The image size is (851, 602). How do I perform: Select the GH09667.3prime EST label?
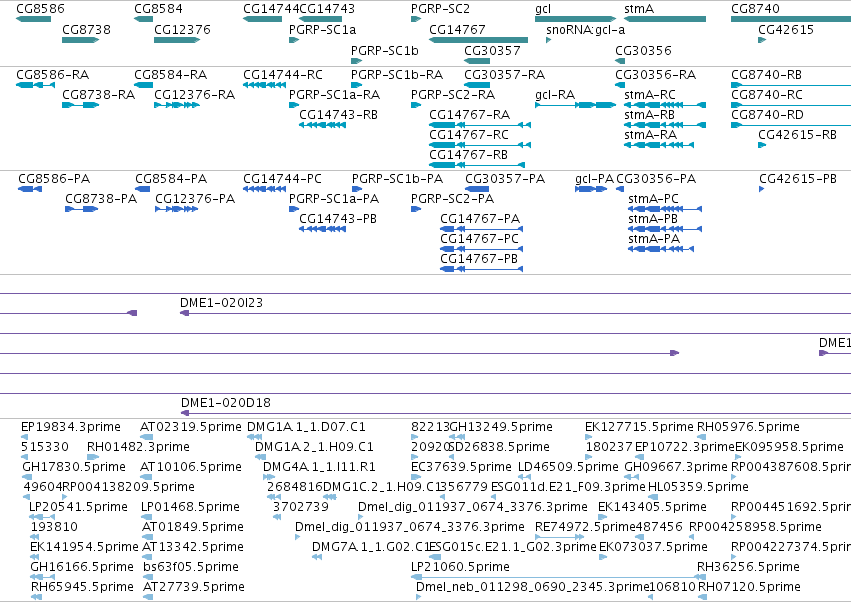pos(676,467)
